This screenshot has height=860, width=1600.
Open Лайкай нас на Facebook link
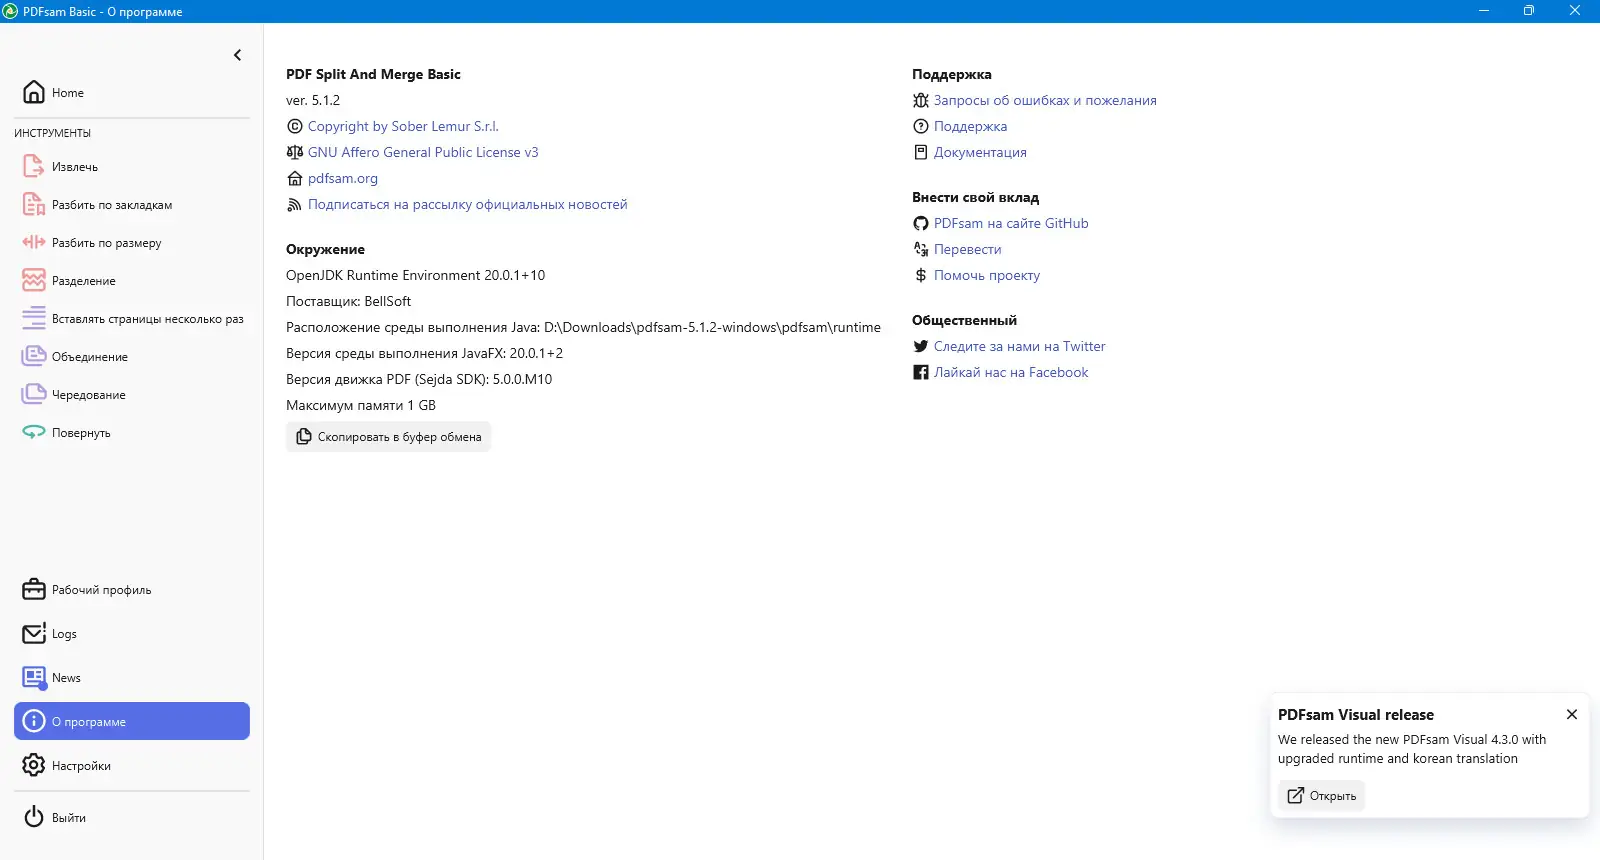pyautogui.click(x=1011, y=372)
